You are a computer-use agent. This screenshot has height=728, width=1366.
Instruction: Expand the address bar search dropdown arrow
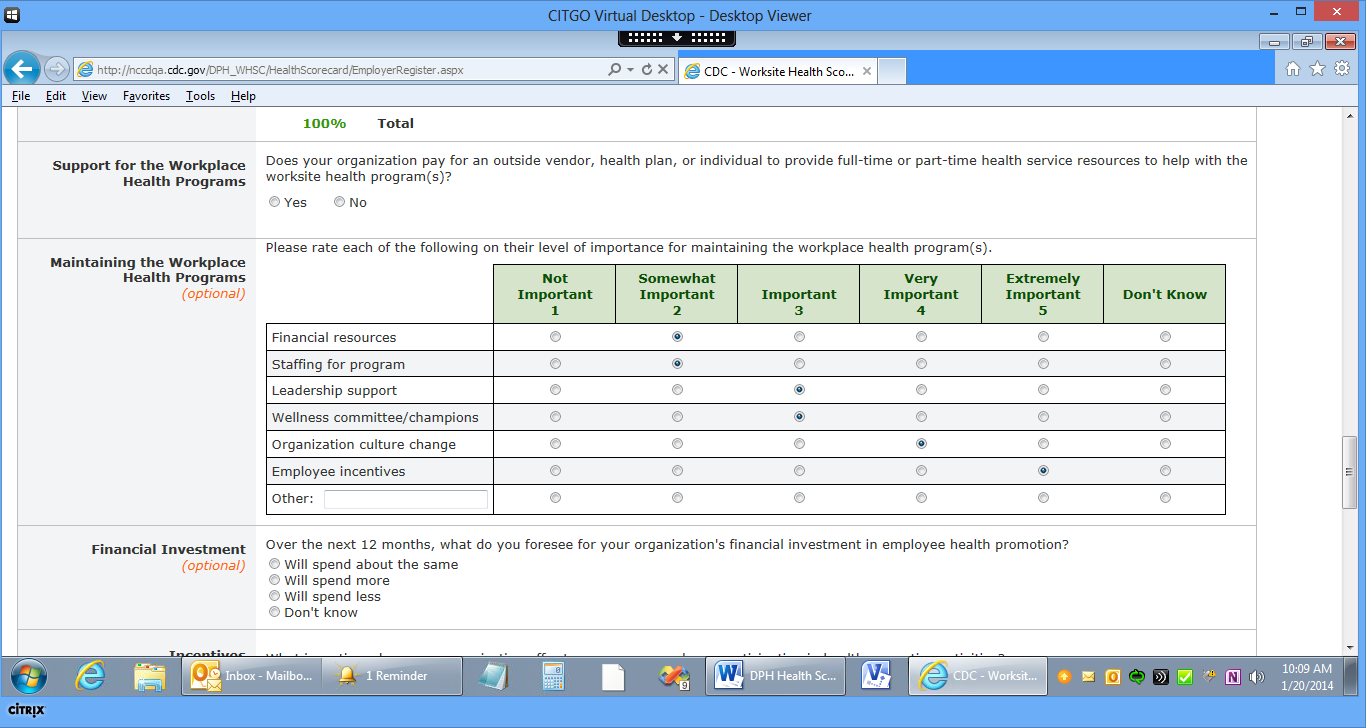pos(630,70)
